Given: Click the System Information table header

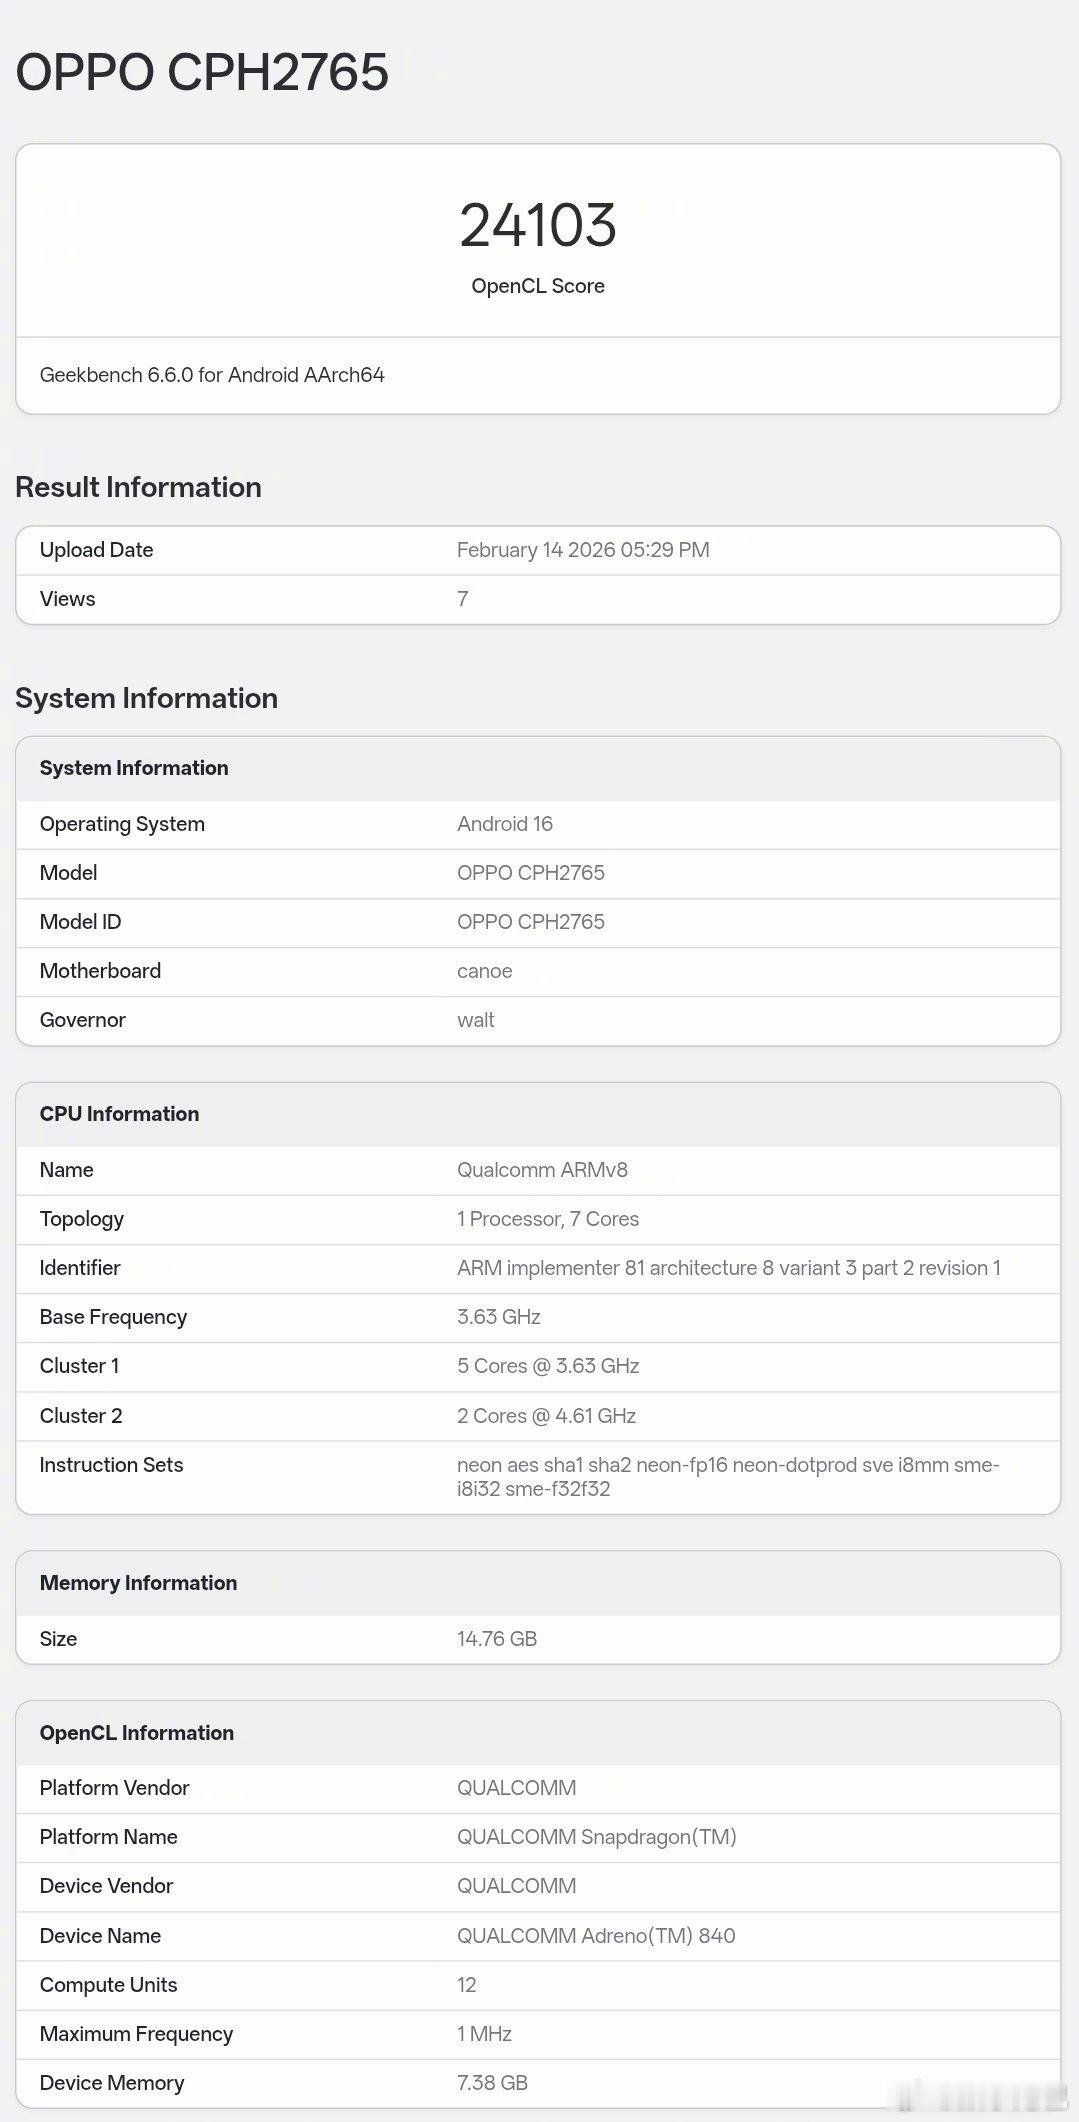Looking at the screenshot, I should 134,768.
